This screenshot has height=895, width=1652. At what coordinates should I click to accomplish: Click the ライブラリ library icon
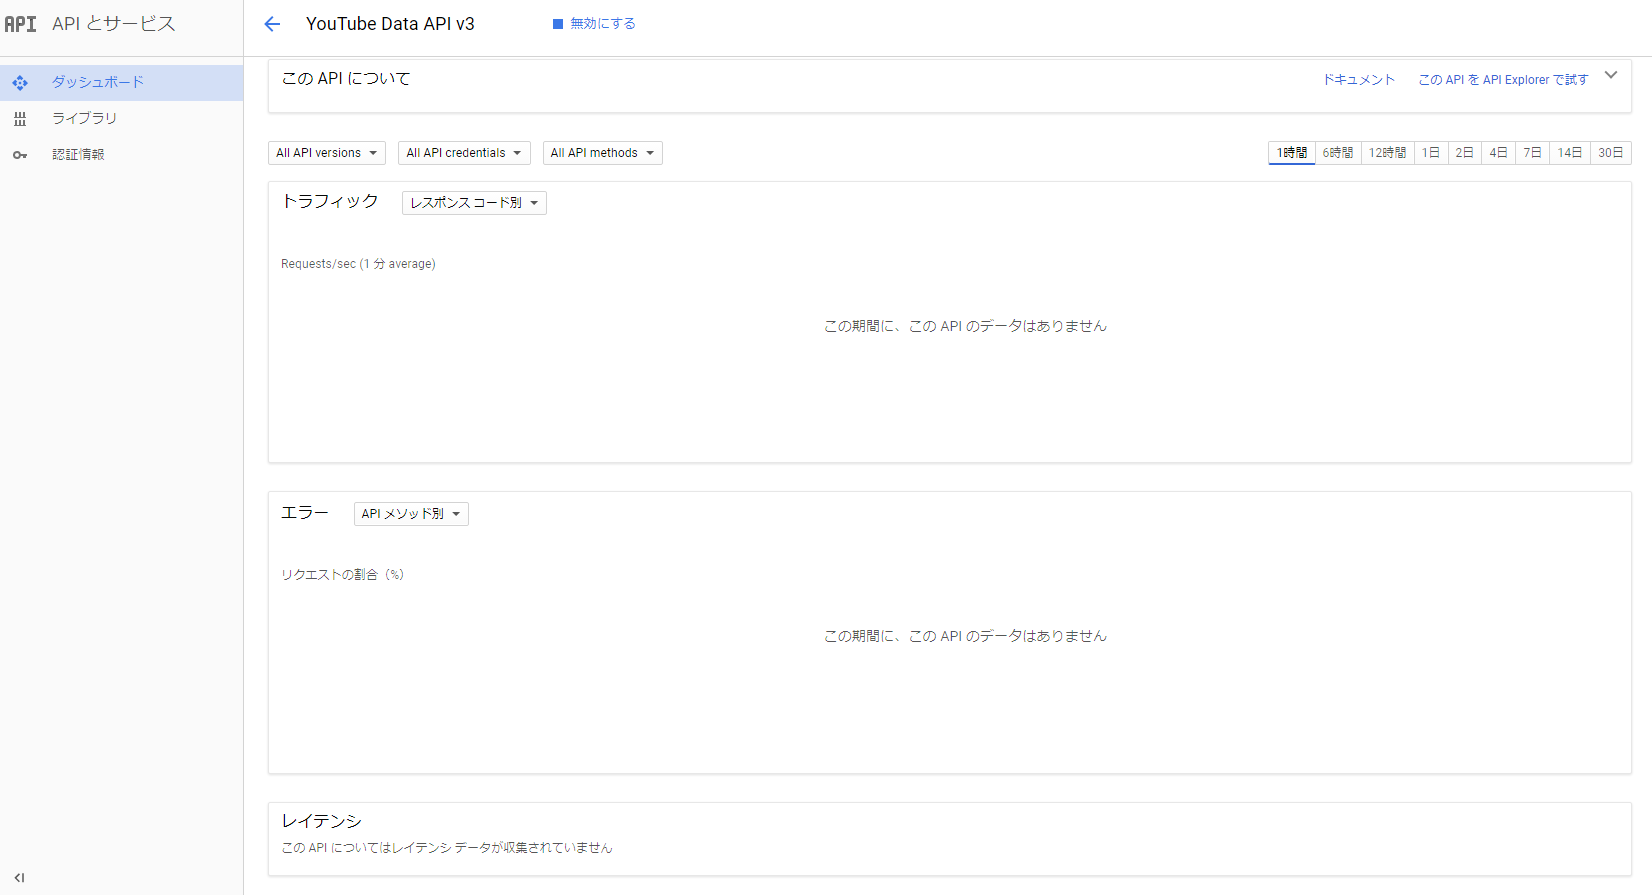[x=20, y=119]
